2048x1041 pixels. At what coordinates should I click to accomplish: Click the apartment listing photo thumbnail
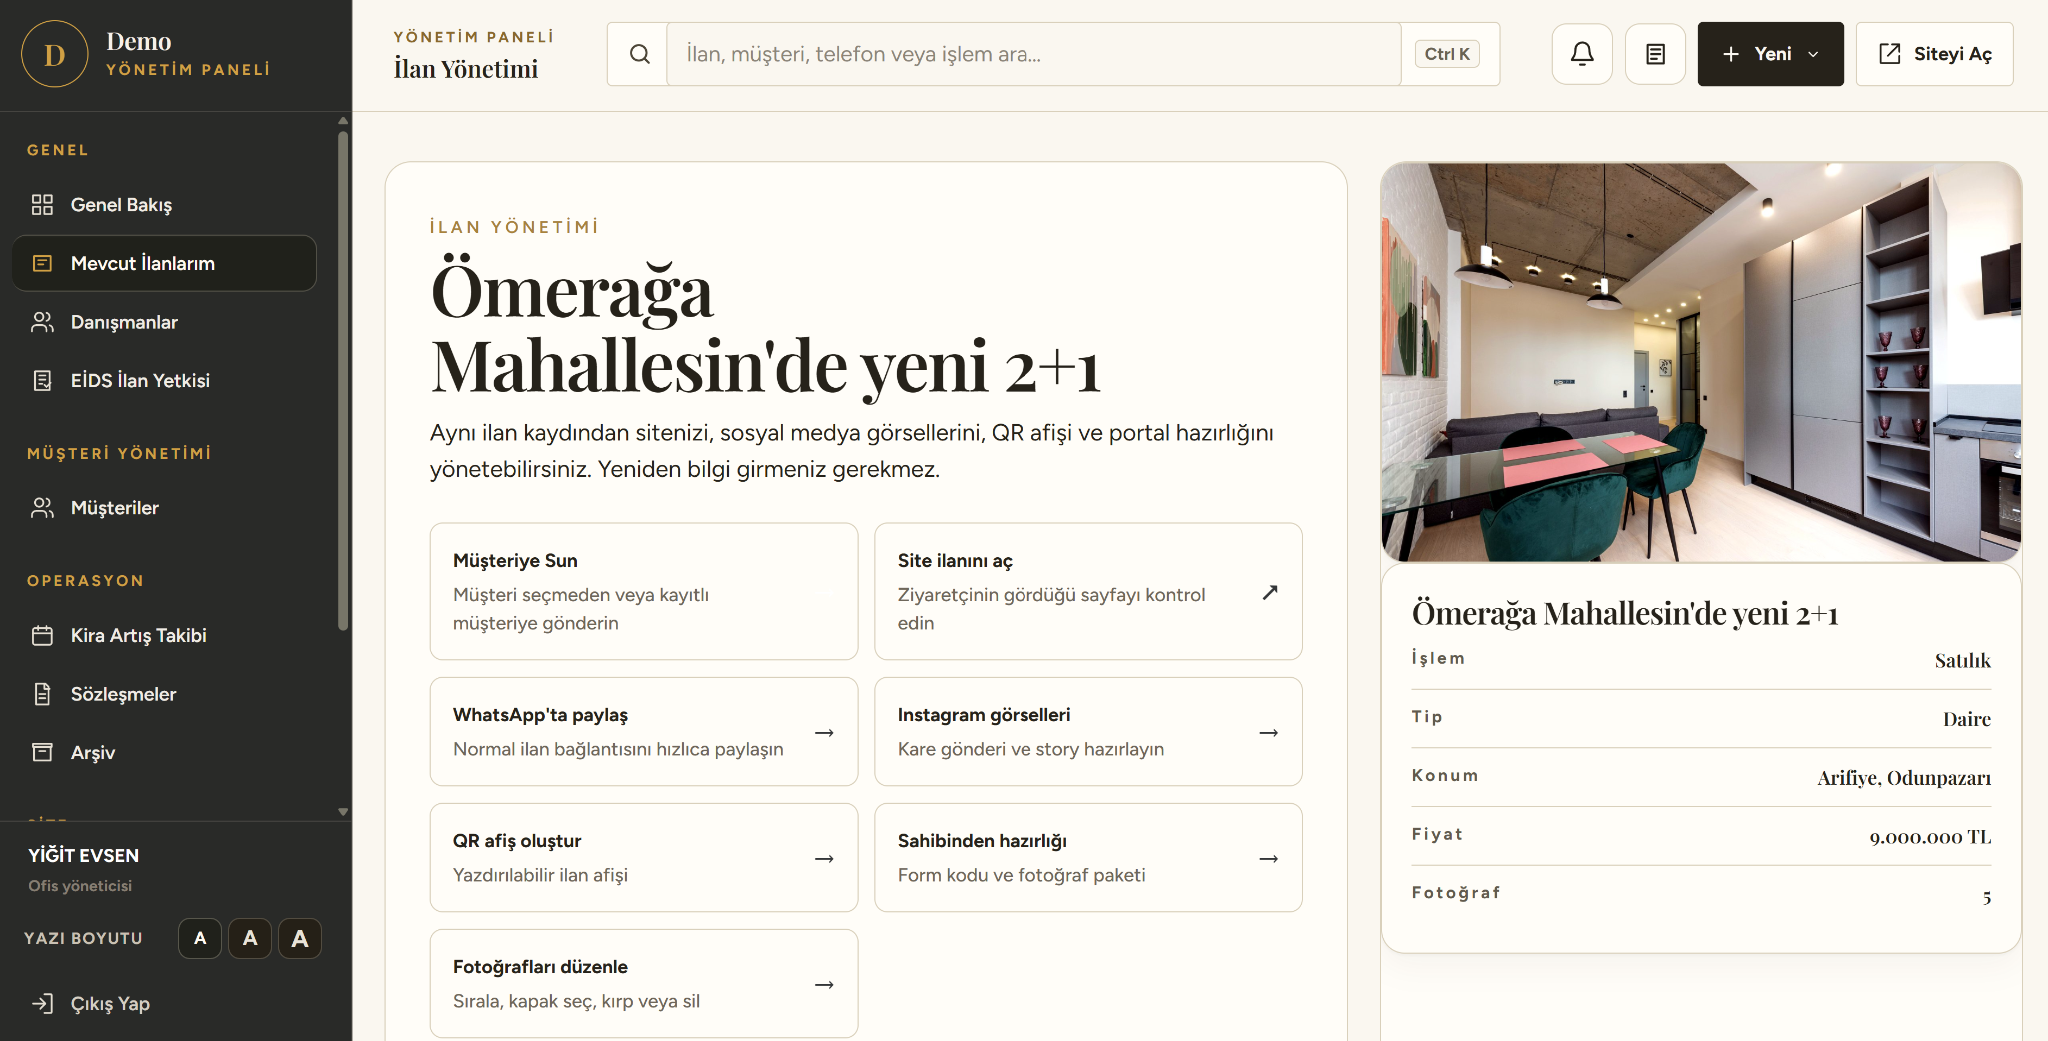tap(1701, 362)
